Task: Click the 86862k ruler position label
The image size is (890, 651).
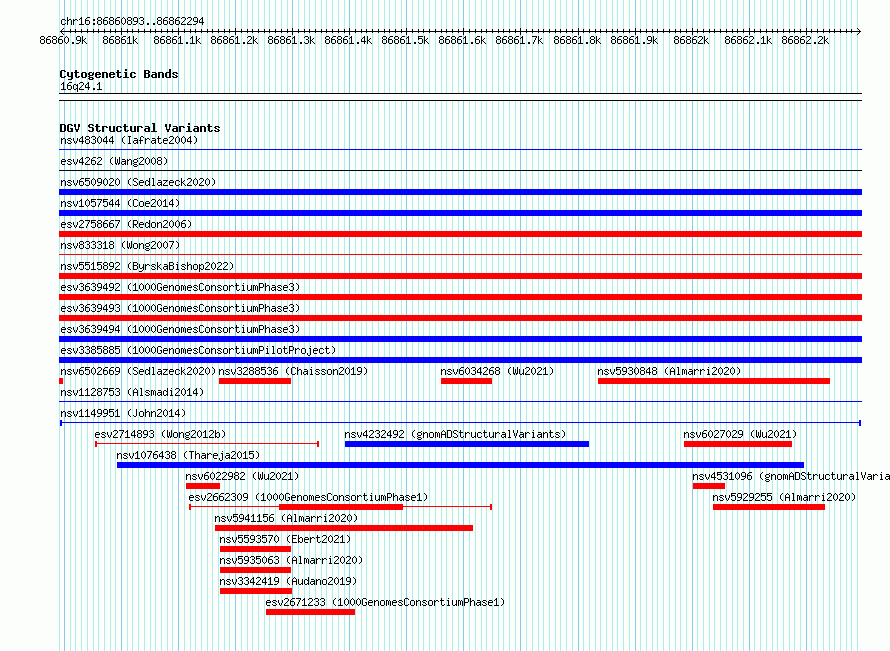Action: [691, 40]
